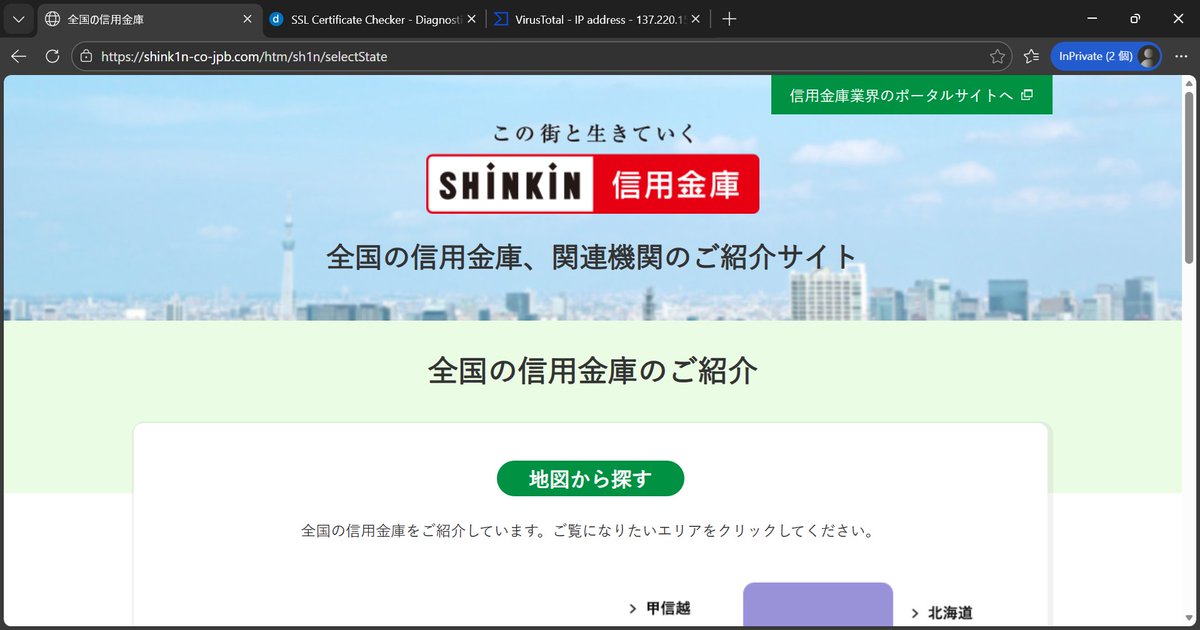The image size is (1200, 630).
Task: Click external link icon on portal button
Action: tap(1027, 95)
